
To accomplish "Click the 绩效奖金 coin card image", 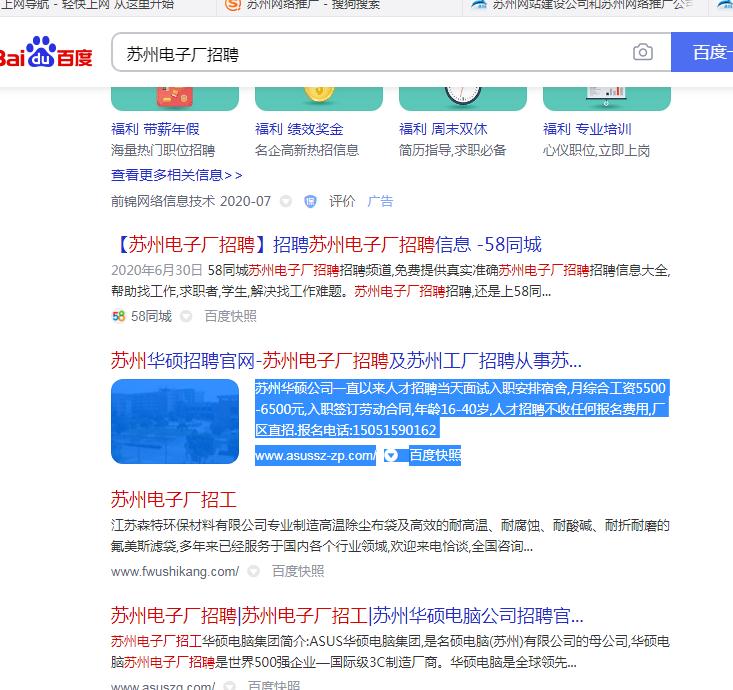I will click(x=319, y=99).
